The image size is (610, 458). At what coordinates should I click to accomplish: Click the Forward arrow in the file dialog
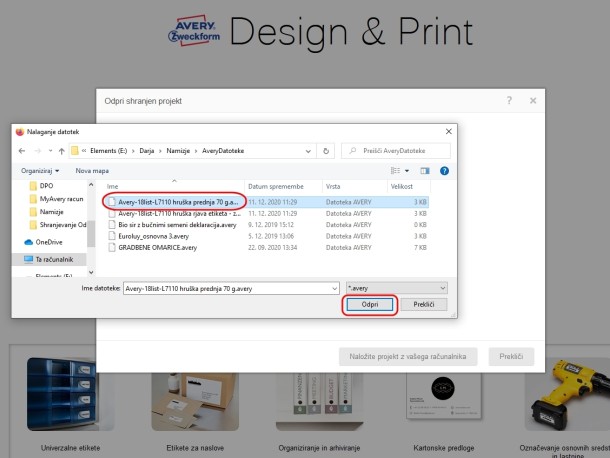pyautogui.click(x=37, y=151)
